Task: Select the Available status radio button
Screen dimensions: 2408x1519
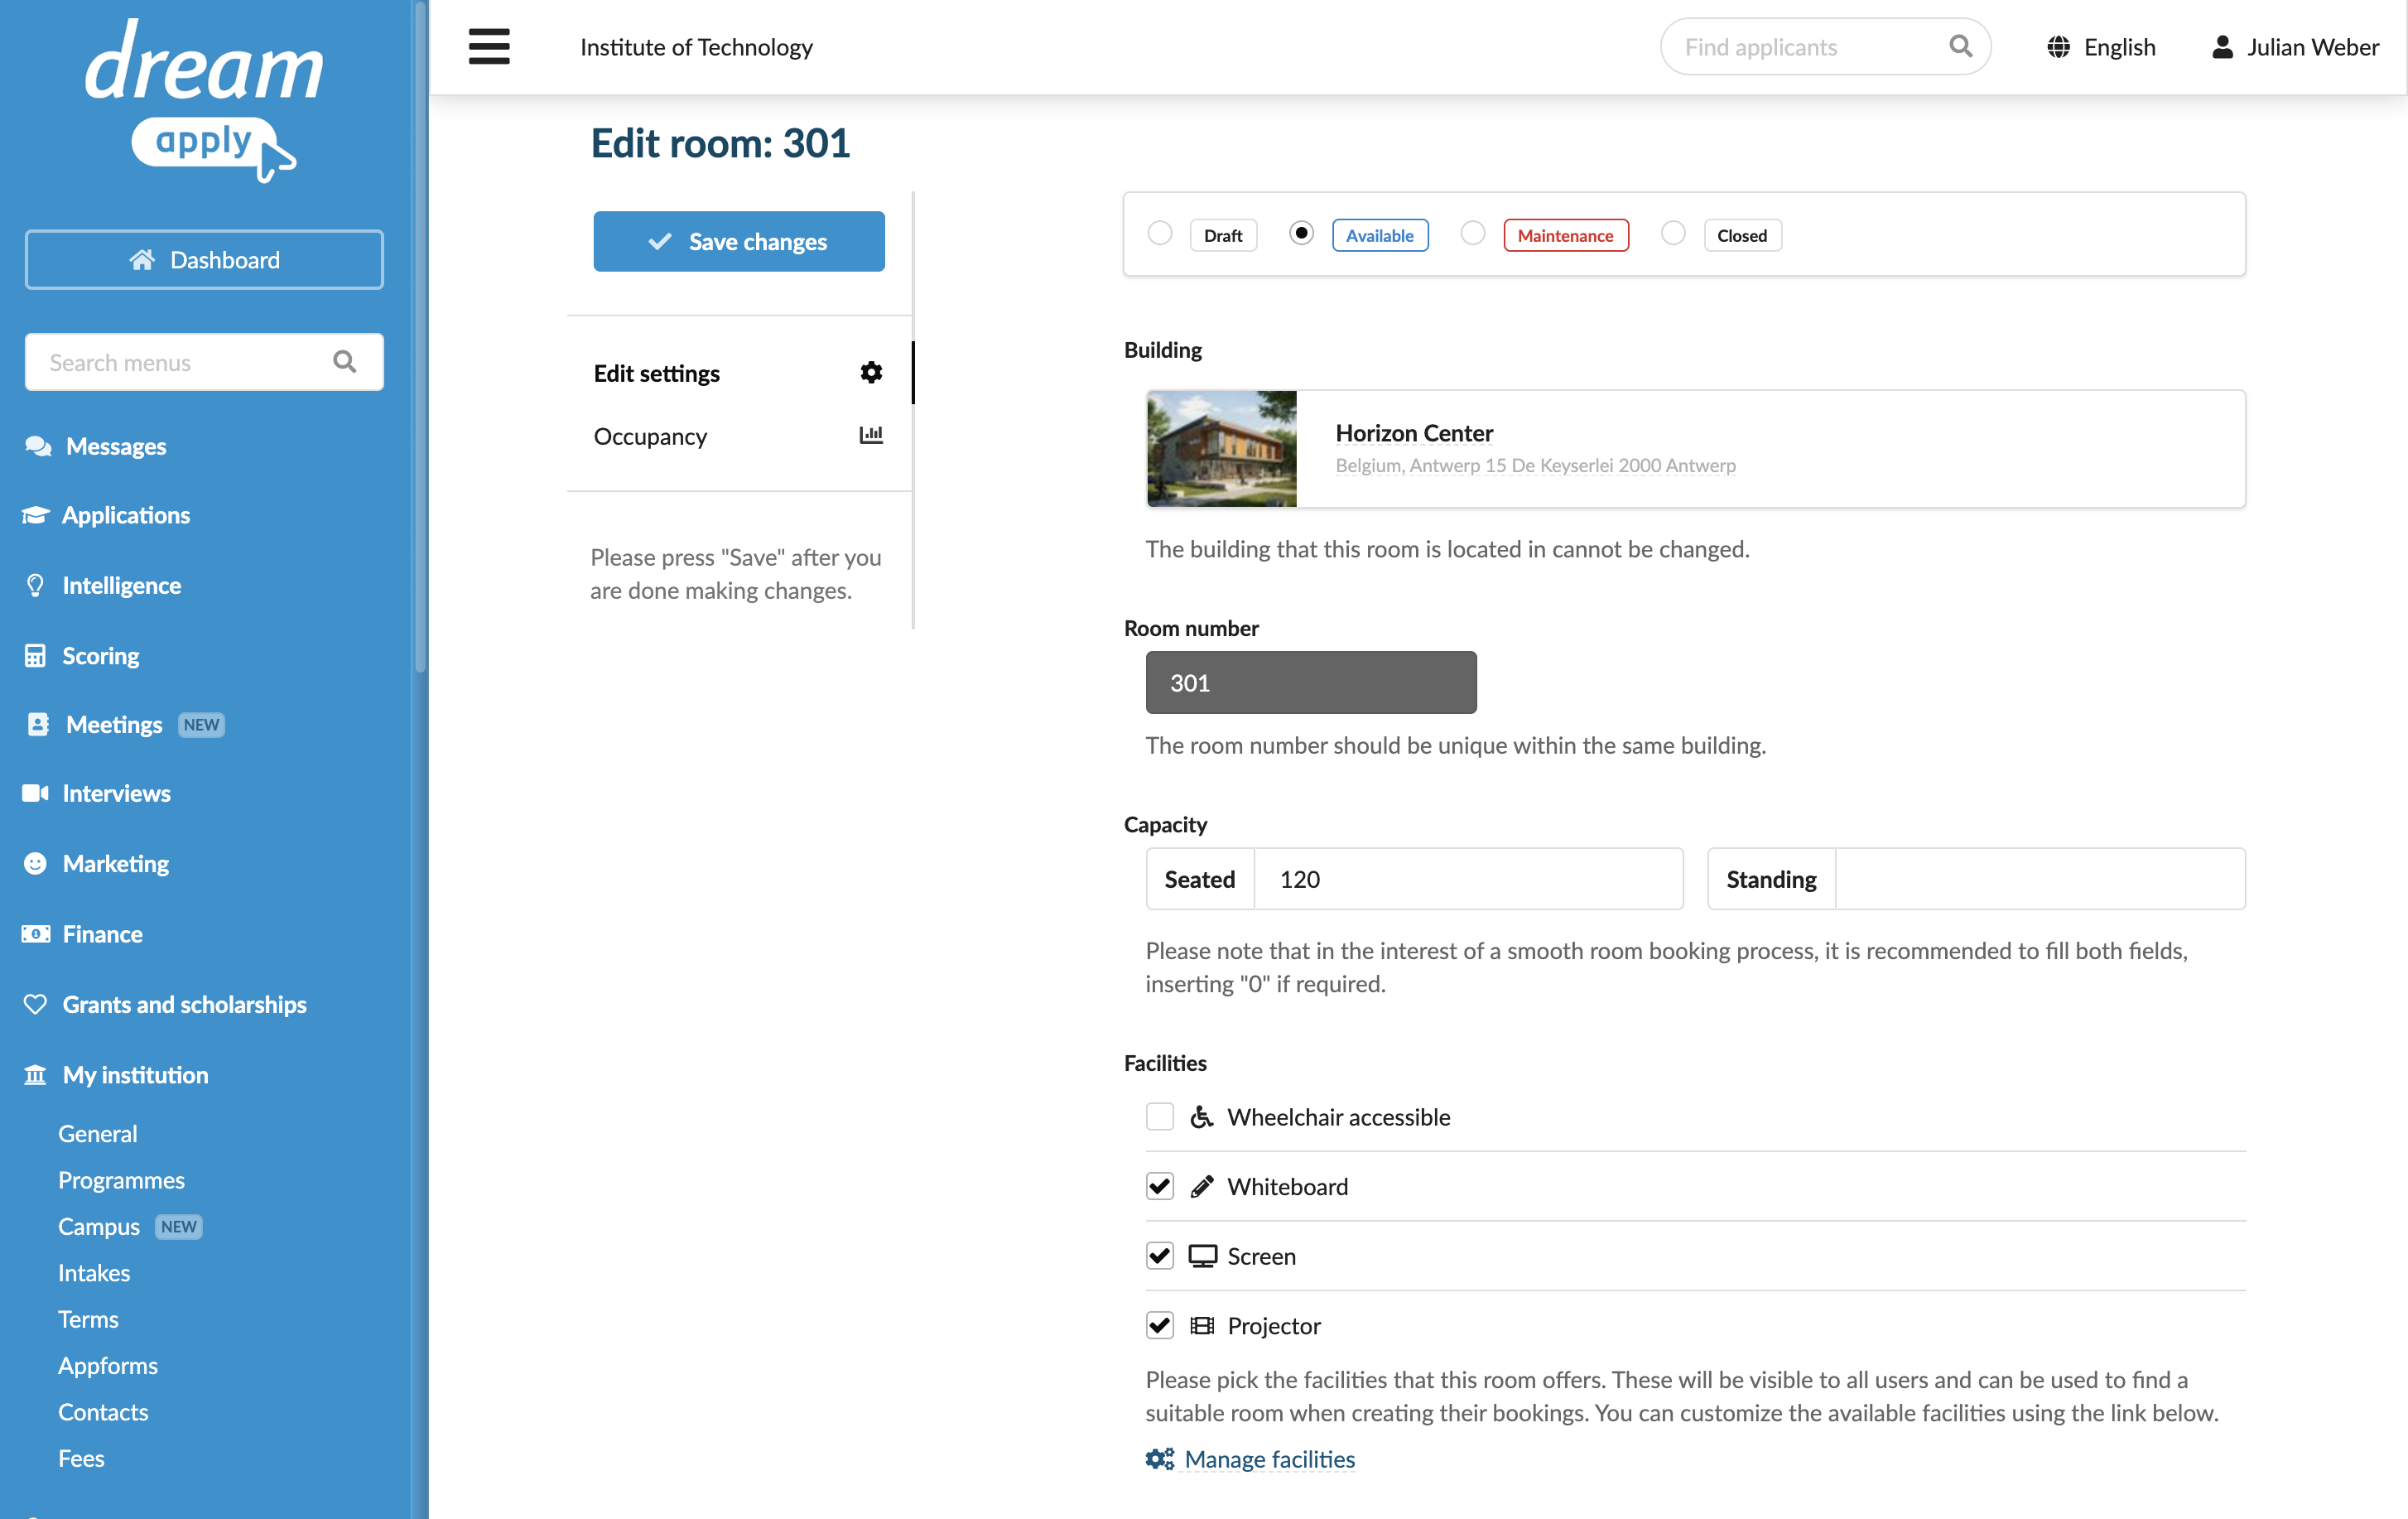Action: pyautogui.click(x=1301, y=233)
